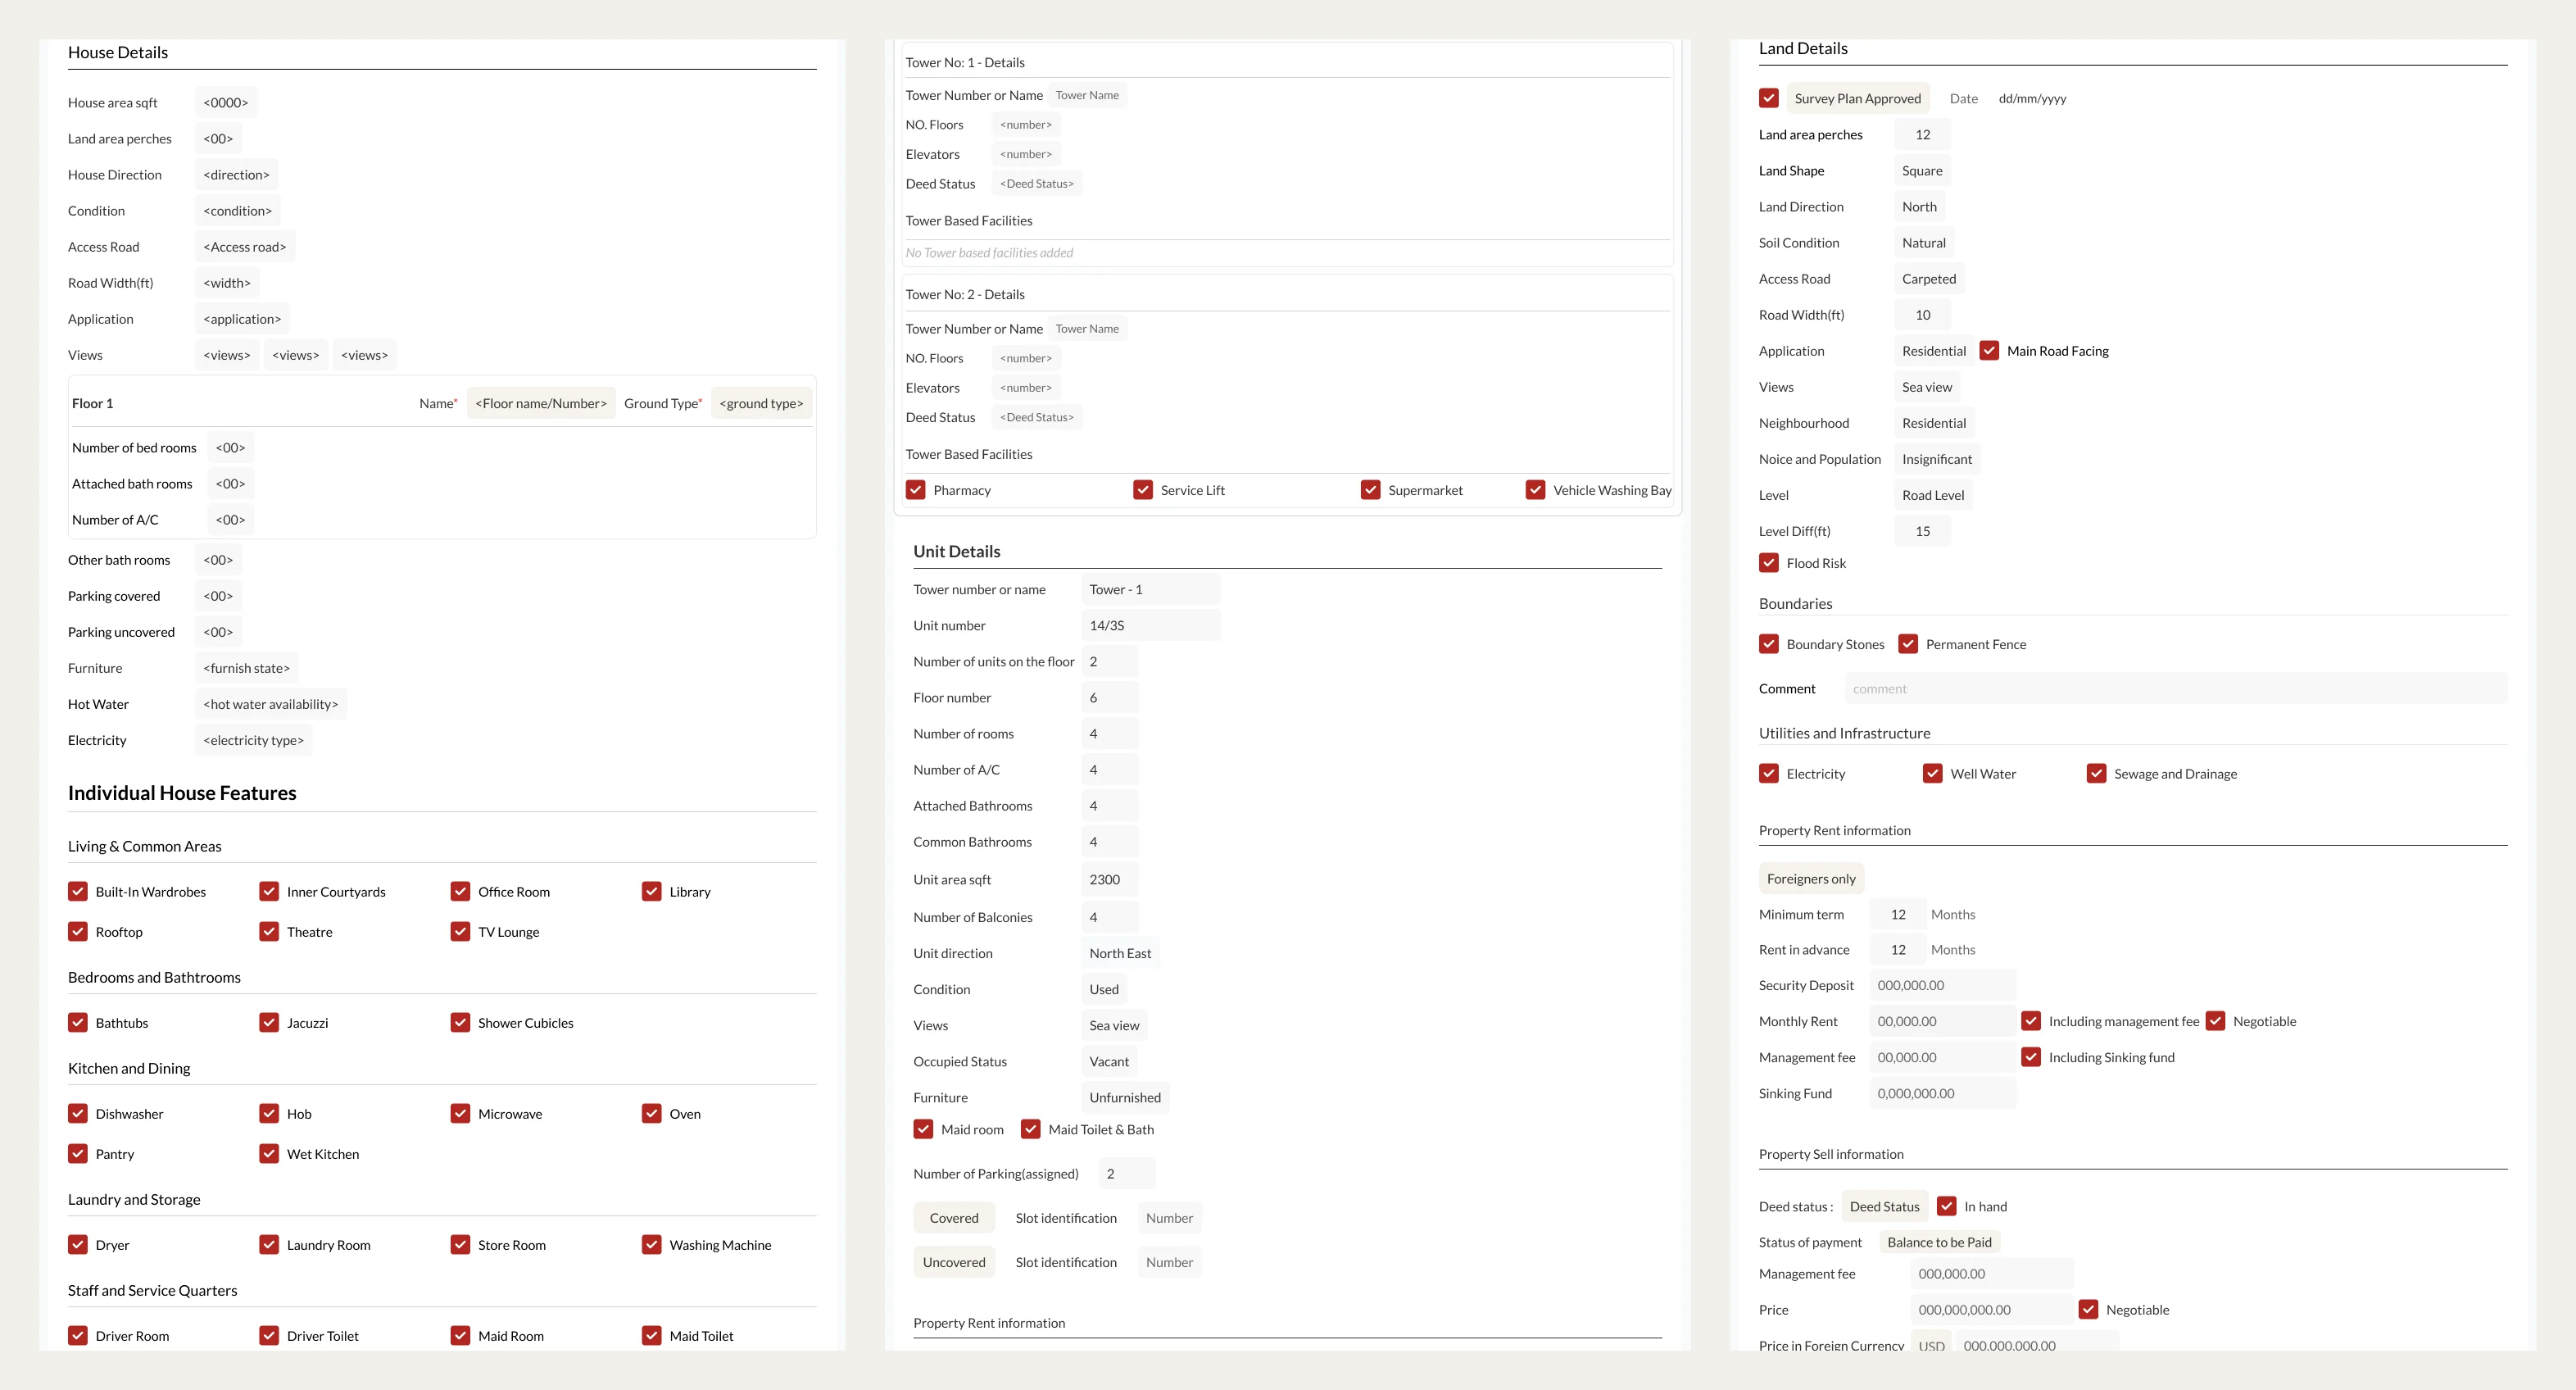The image size is (2576, 1390).
Task: Toggle the In hand deed checkbox
Action: click(x=1947, y=1206)
